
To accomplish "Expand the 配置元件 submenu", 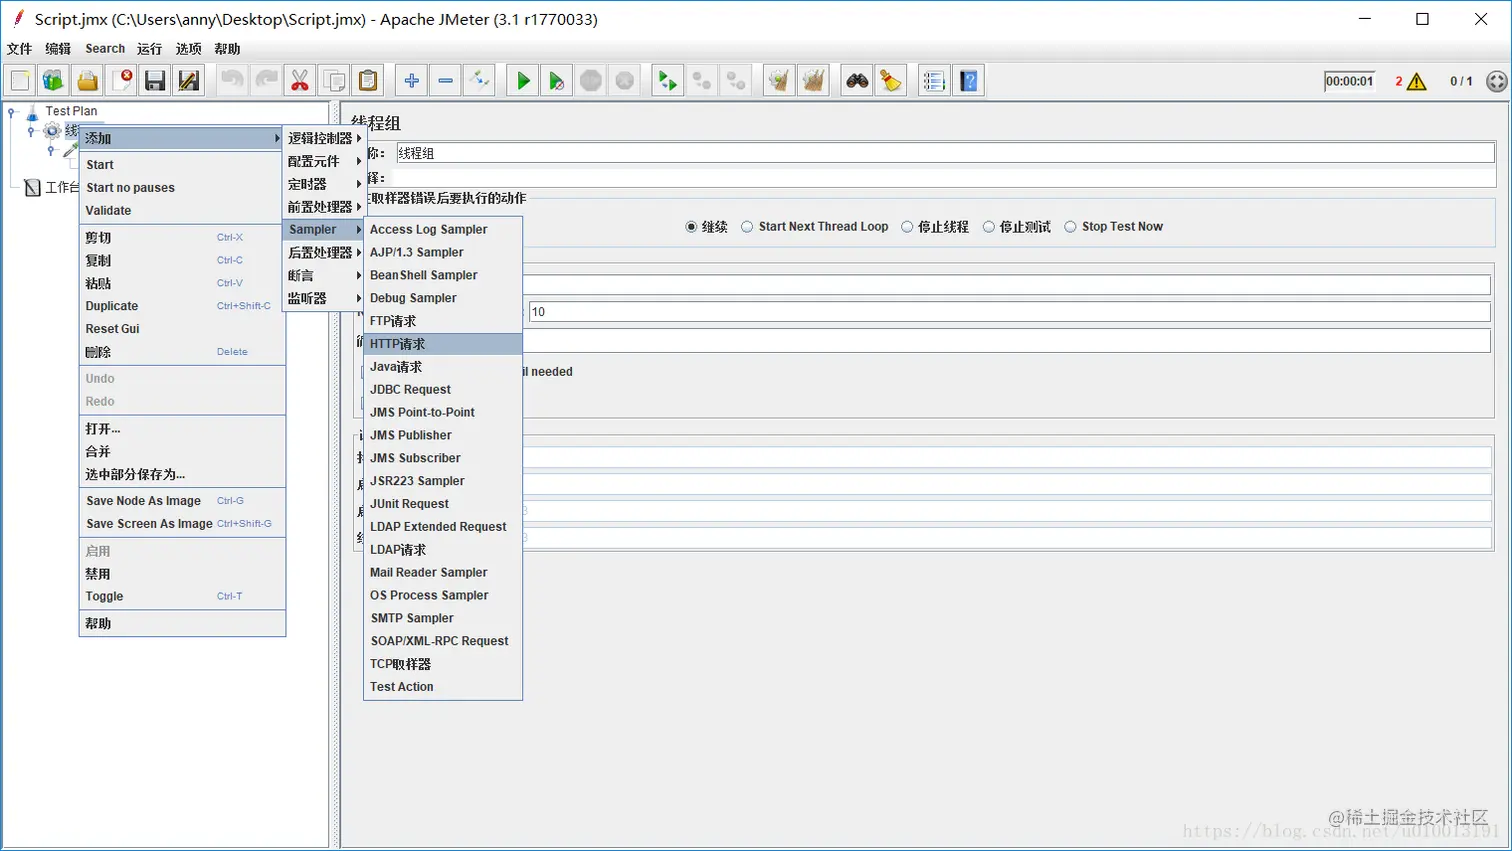I will coord(324,161).
